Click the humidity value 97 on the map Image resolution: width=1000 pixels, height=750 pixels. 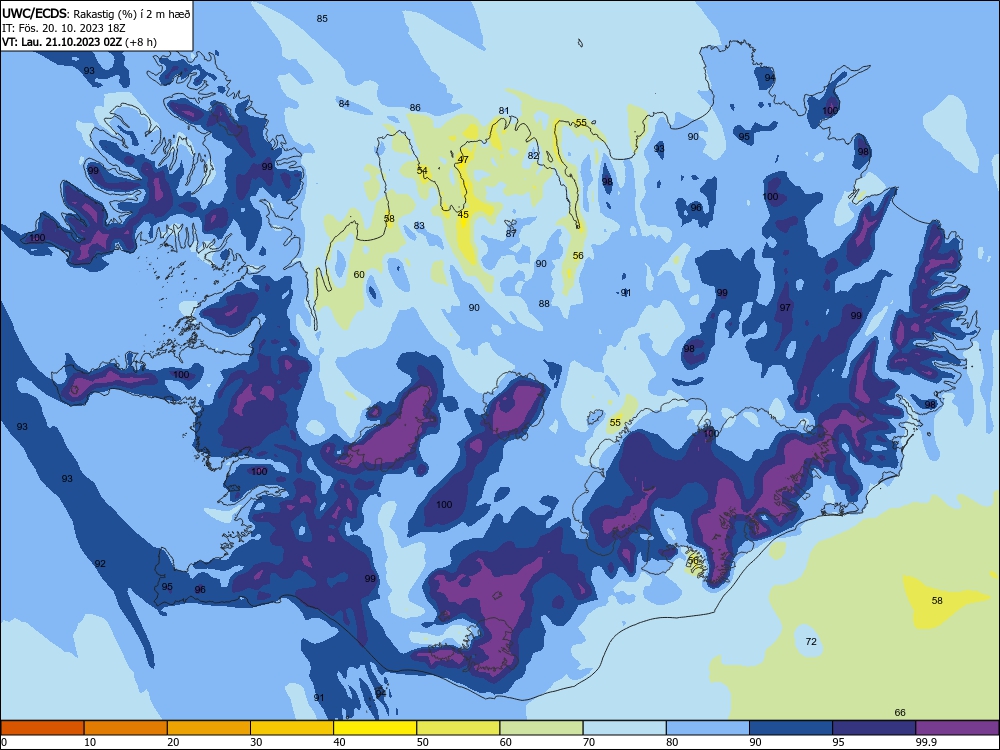[785, 307]
